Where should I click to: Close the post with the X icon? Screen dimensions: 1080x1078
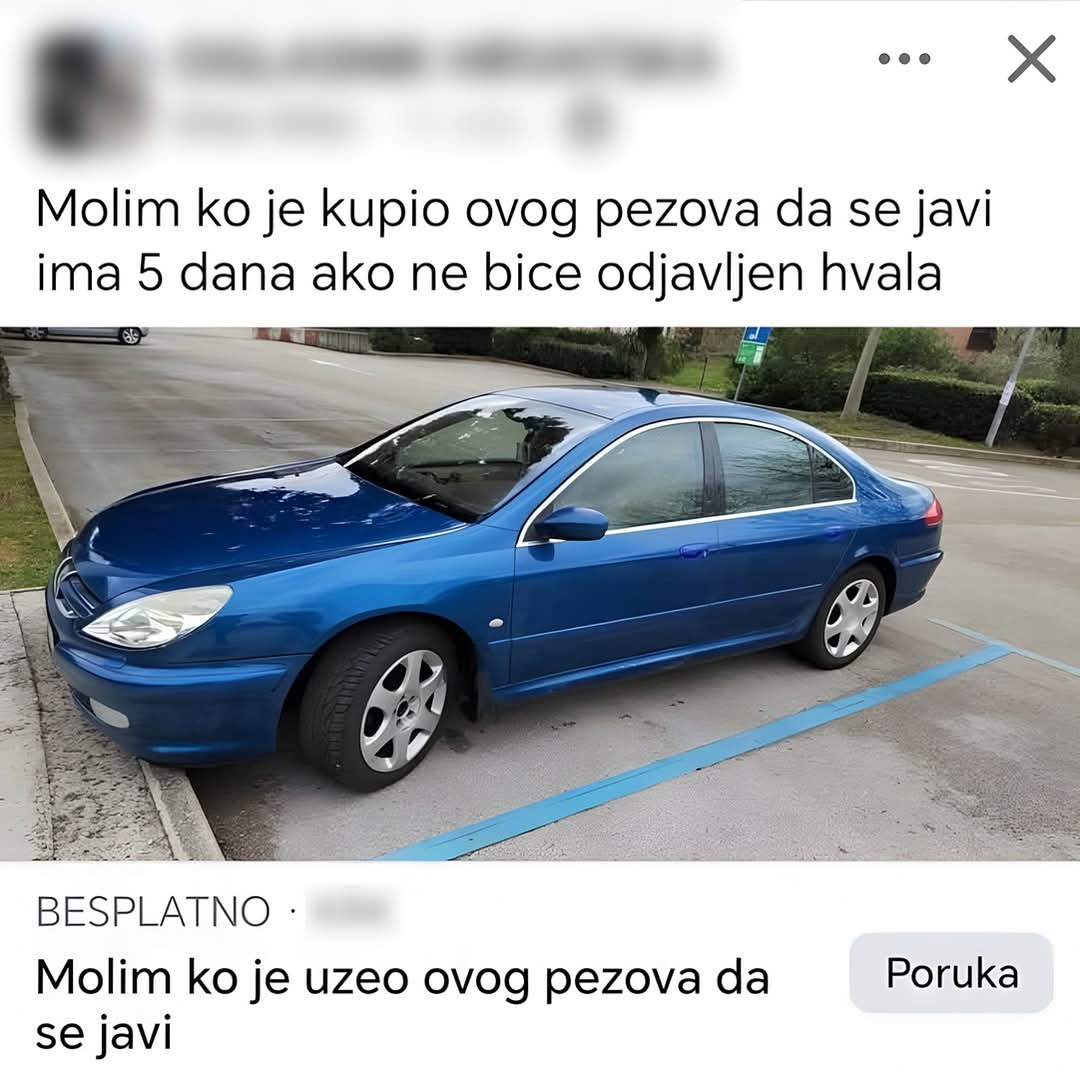[x=1031, y=59]
